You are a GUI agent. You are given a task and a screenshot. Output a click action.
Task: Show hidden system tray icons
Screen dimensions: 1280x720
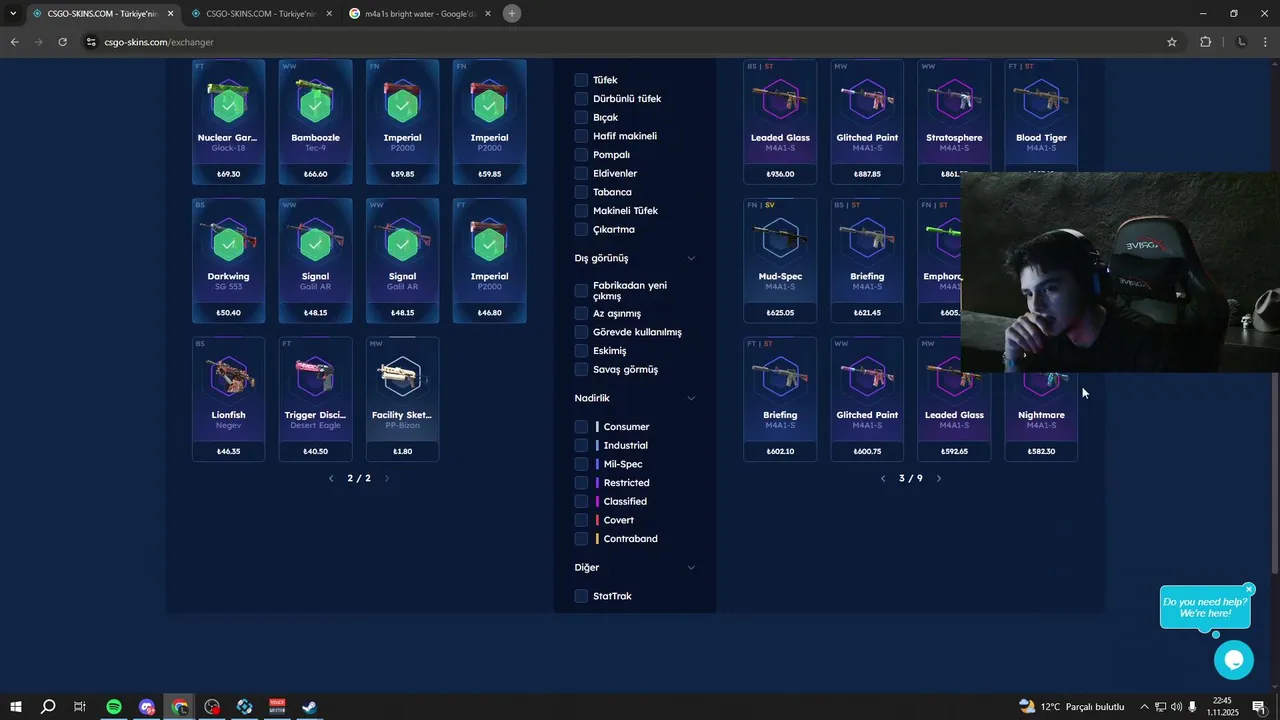point(1144,707)
